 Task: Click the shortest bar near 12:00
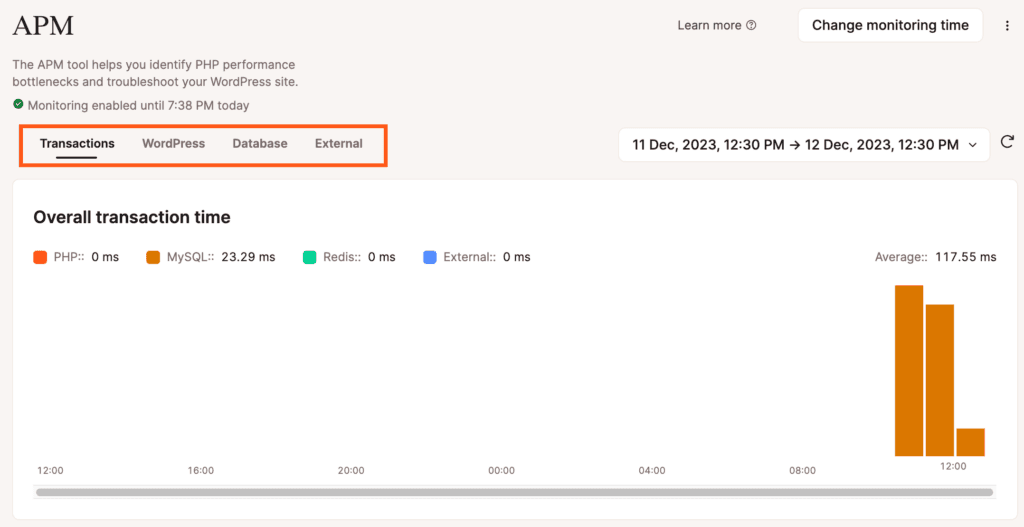pyautogui.click(x=970, y=442)
